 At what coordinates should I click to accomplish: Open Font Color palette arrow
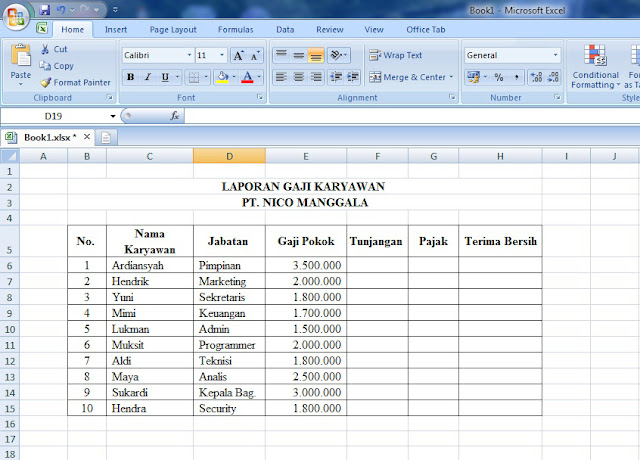tap(259, 77)
